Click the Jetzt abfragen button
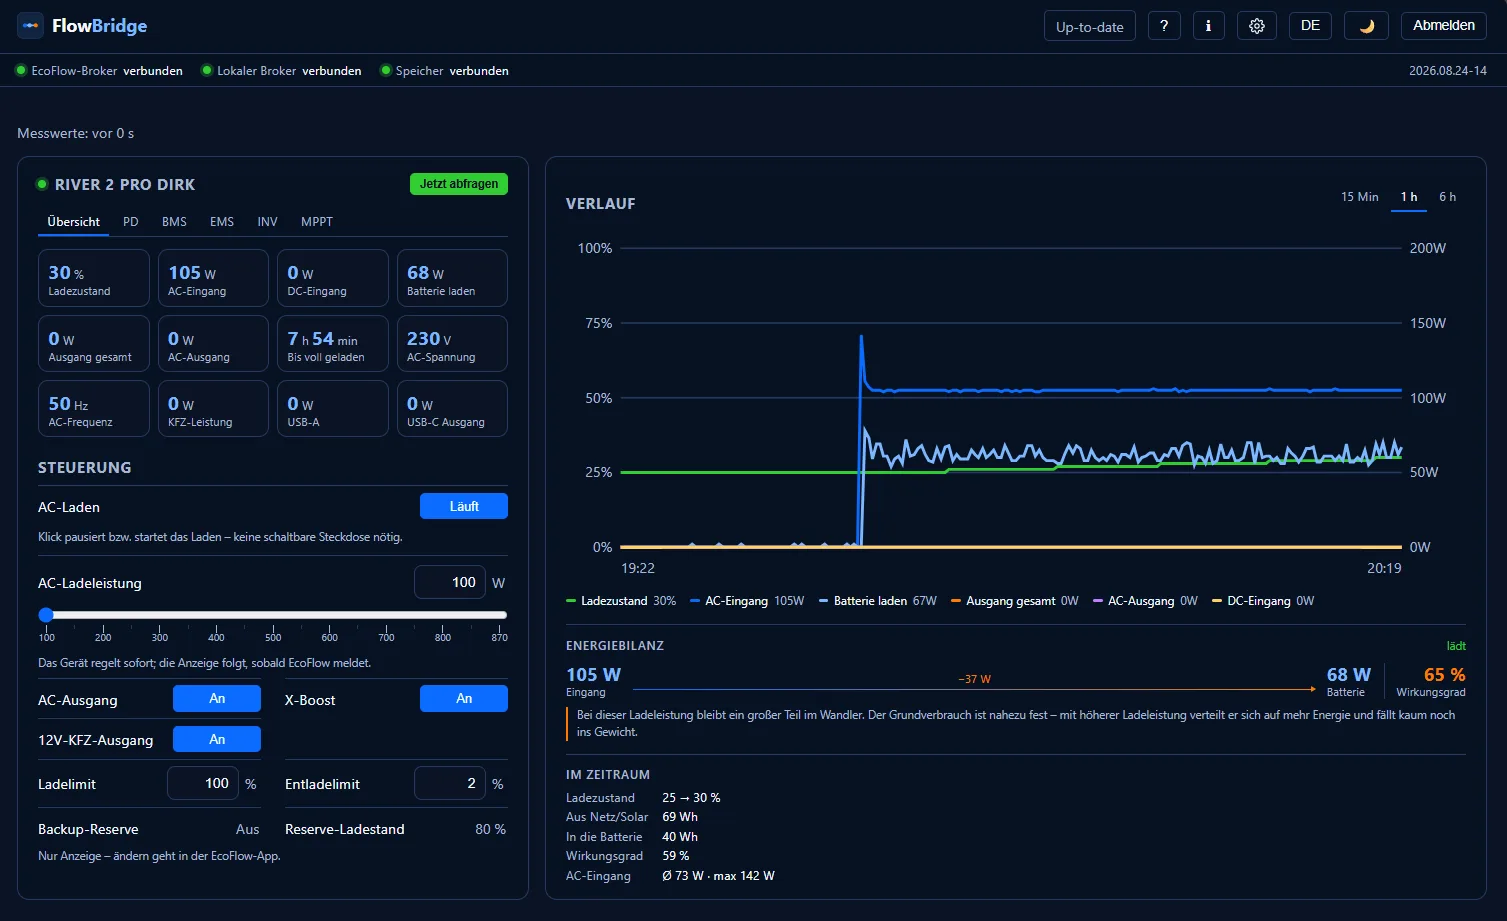Viewport: 1507px width, 921px height. (459, 184)
